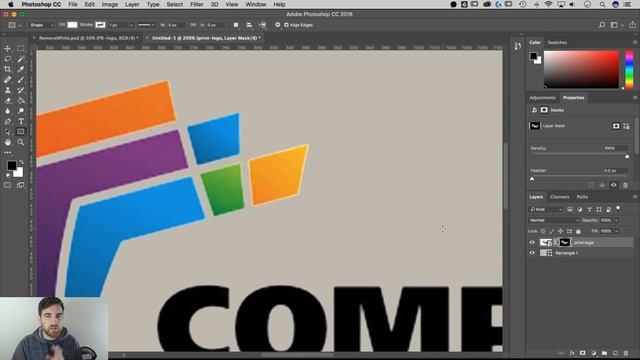This screenshot has width=640, height=360.
Task: Open the Shape tool mode dropdown
Action: pyautogui.click(x=41, y=25)
